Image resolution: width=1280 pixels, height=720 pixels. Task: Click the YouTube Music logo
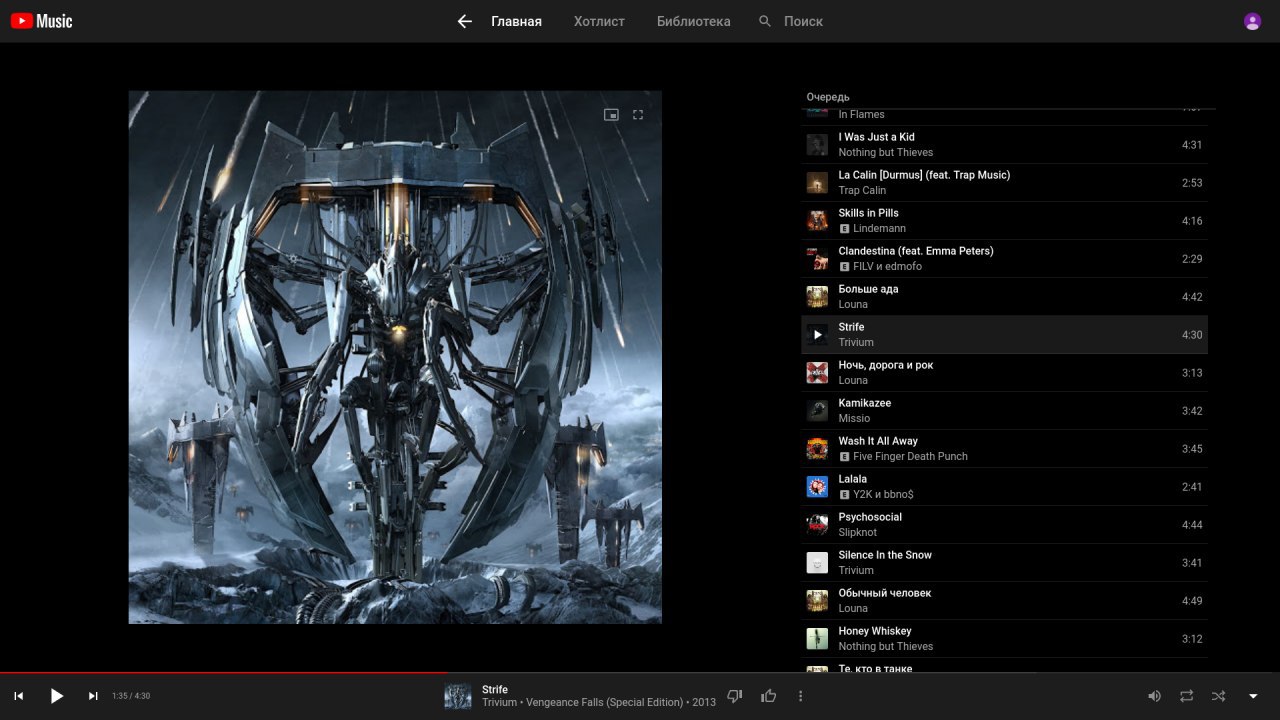pyautogui.click(x=41, y=21)
